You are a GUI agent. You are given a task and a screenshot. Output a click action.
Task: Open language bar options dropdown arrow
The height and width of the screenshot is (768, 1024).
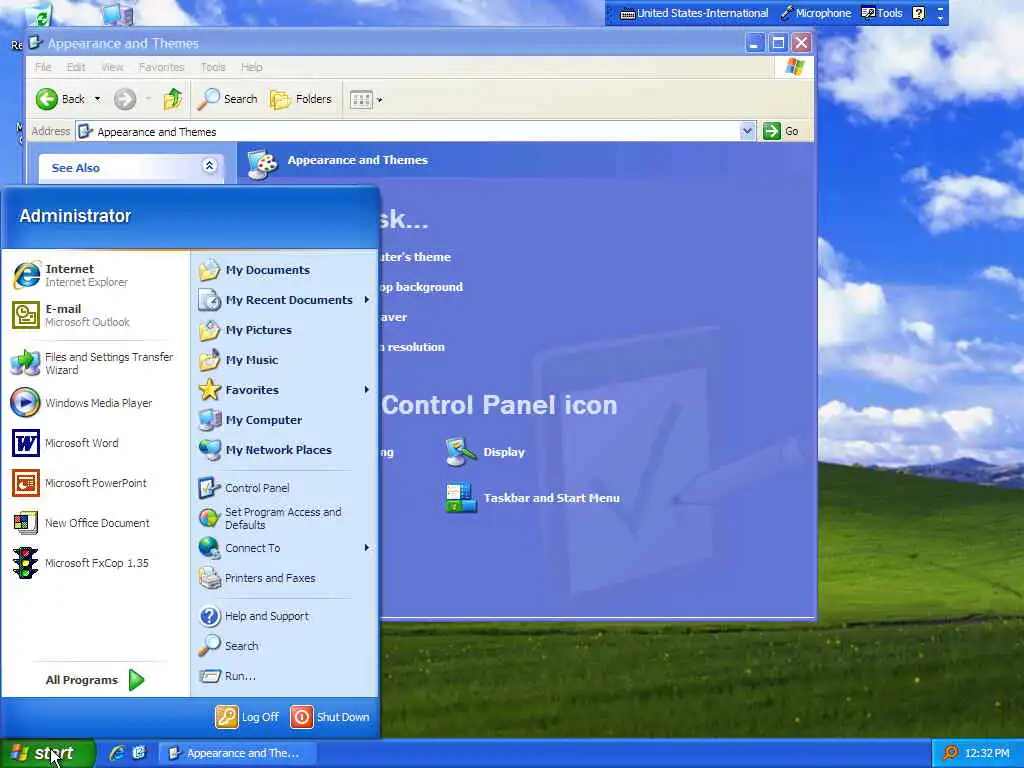coord(940,18)
